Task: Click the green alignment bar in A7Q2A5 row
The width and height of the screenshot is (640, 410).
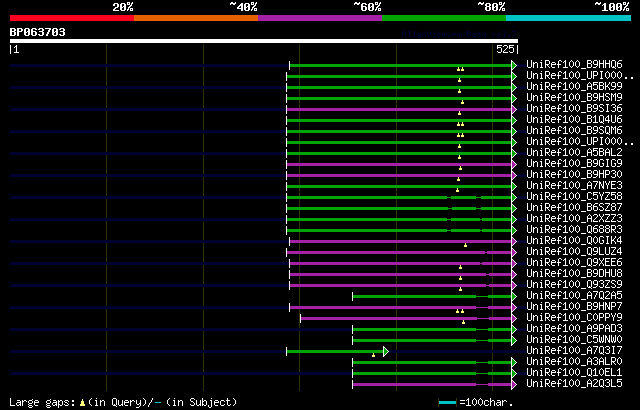Action: [x=432, y=297]
